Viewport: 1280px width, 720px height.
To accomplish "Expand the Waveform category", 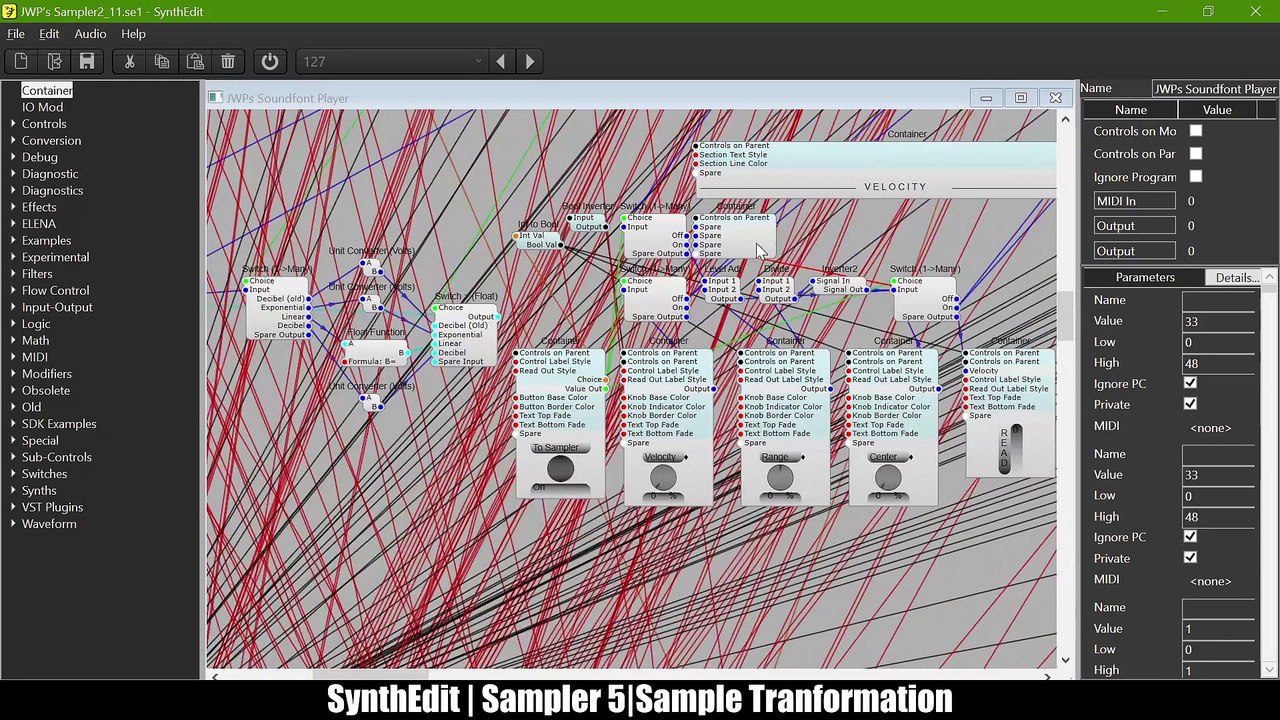I will click(13, 524).
